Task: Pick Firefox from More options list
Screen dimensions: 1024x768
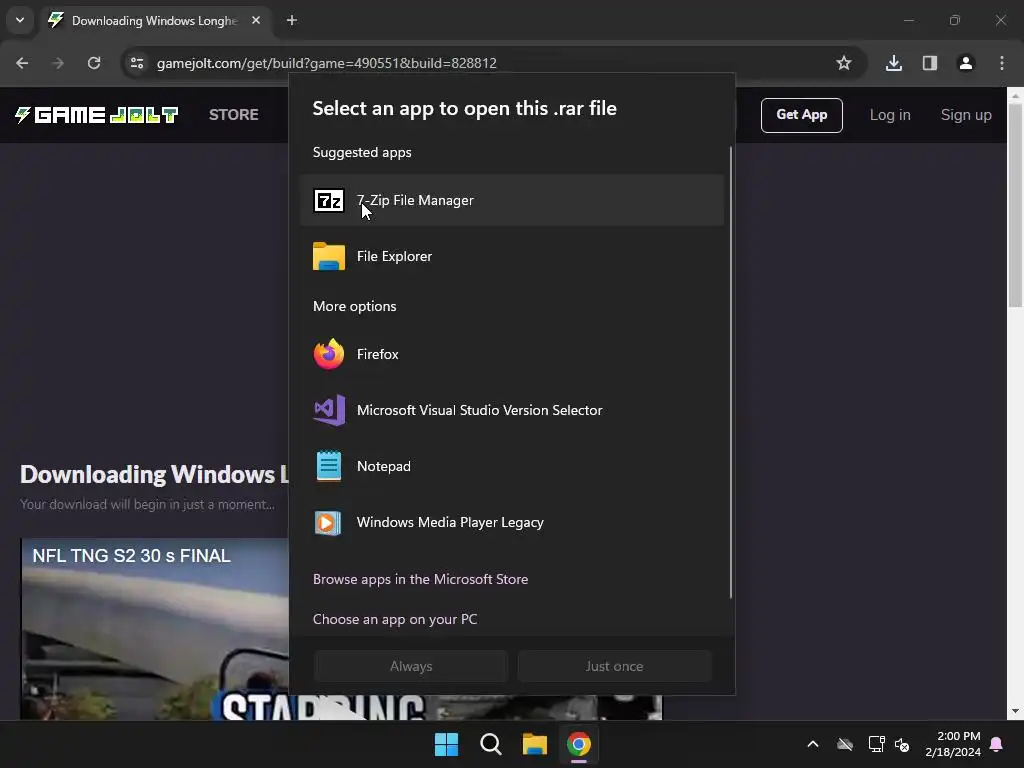Action: click(x=512, y=354)
